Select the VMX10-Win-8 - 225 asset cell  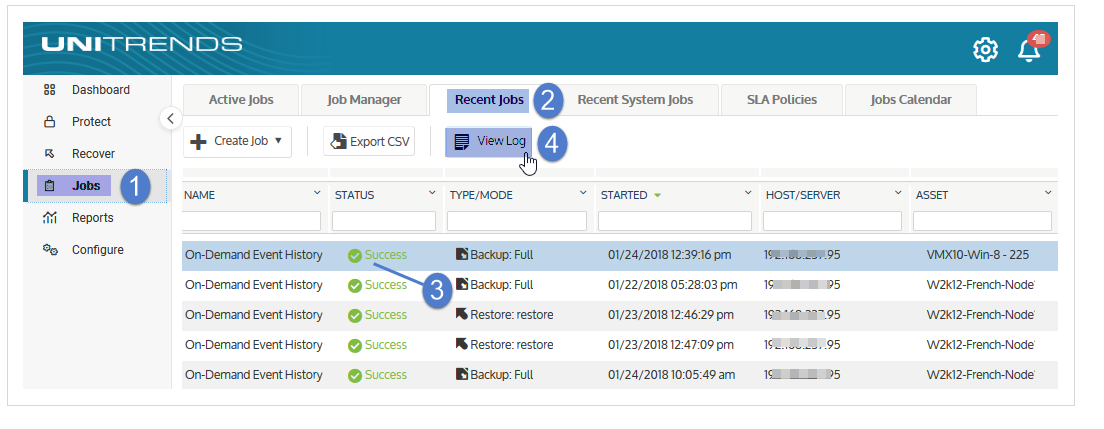(x=977, y=255)
